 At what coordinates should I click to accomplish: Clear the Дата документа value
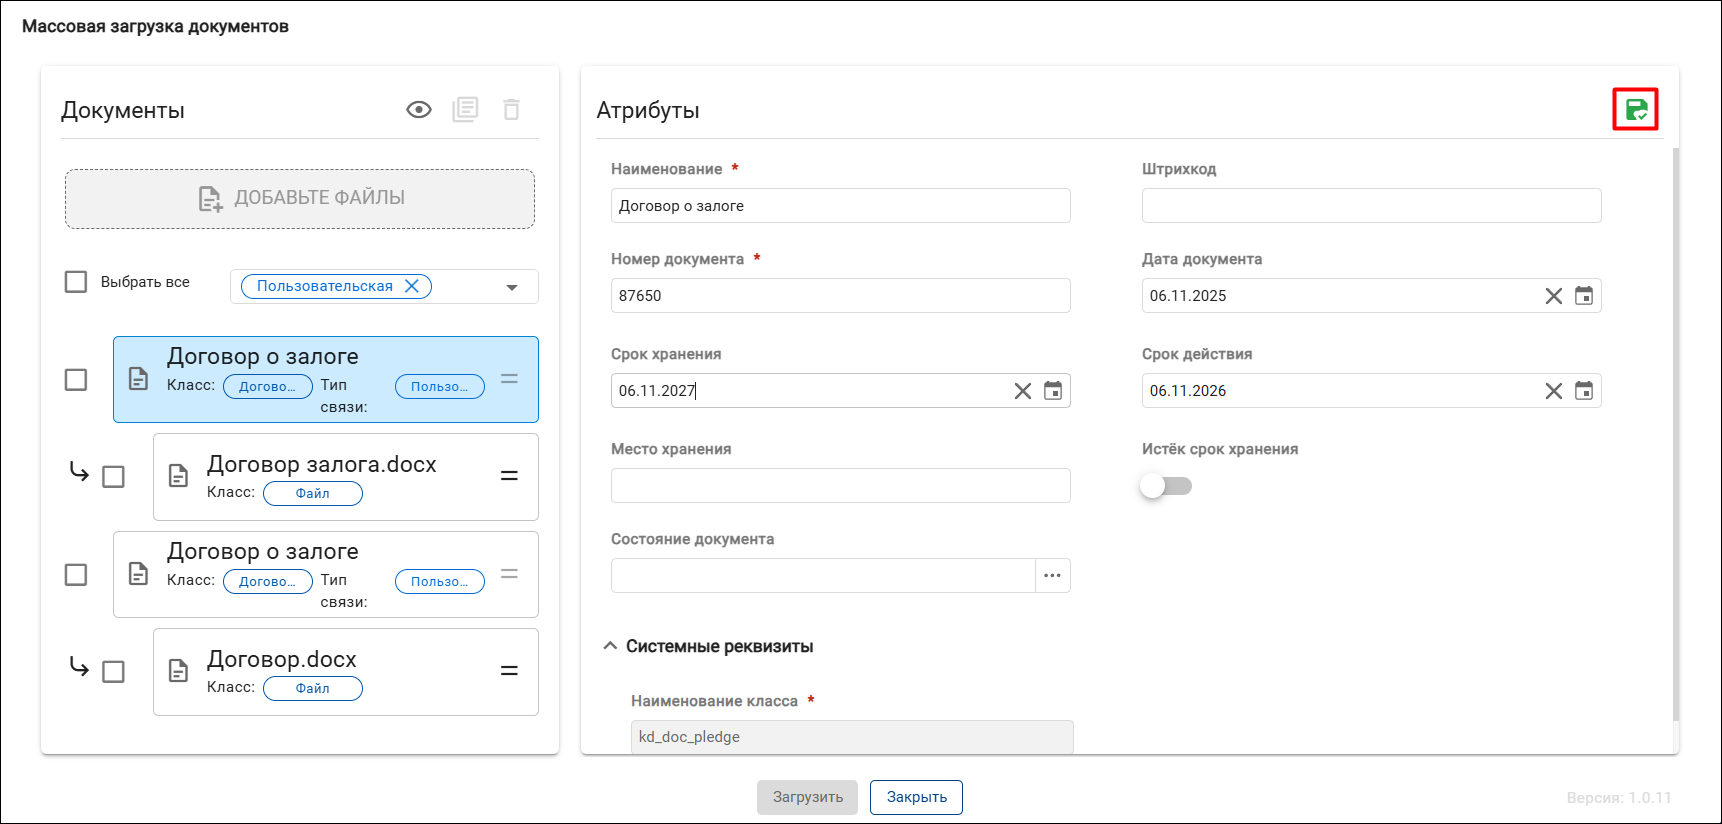(x=1553, y=296)
